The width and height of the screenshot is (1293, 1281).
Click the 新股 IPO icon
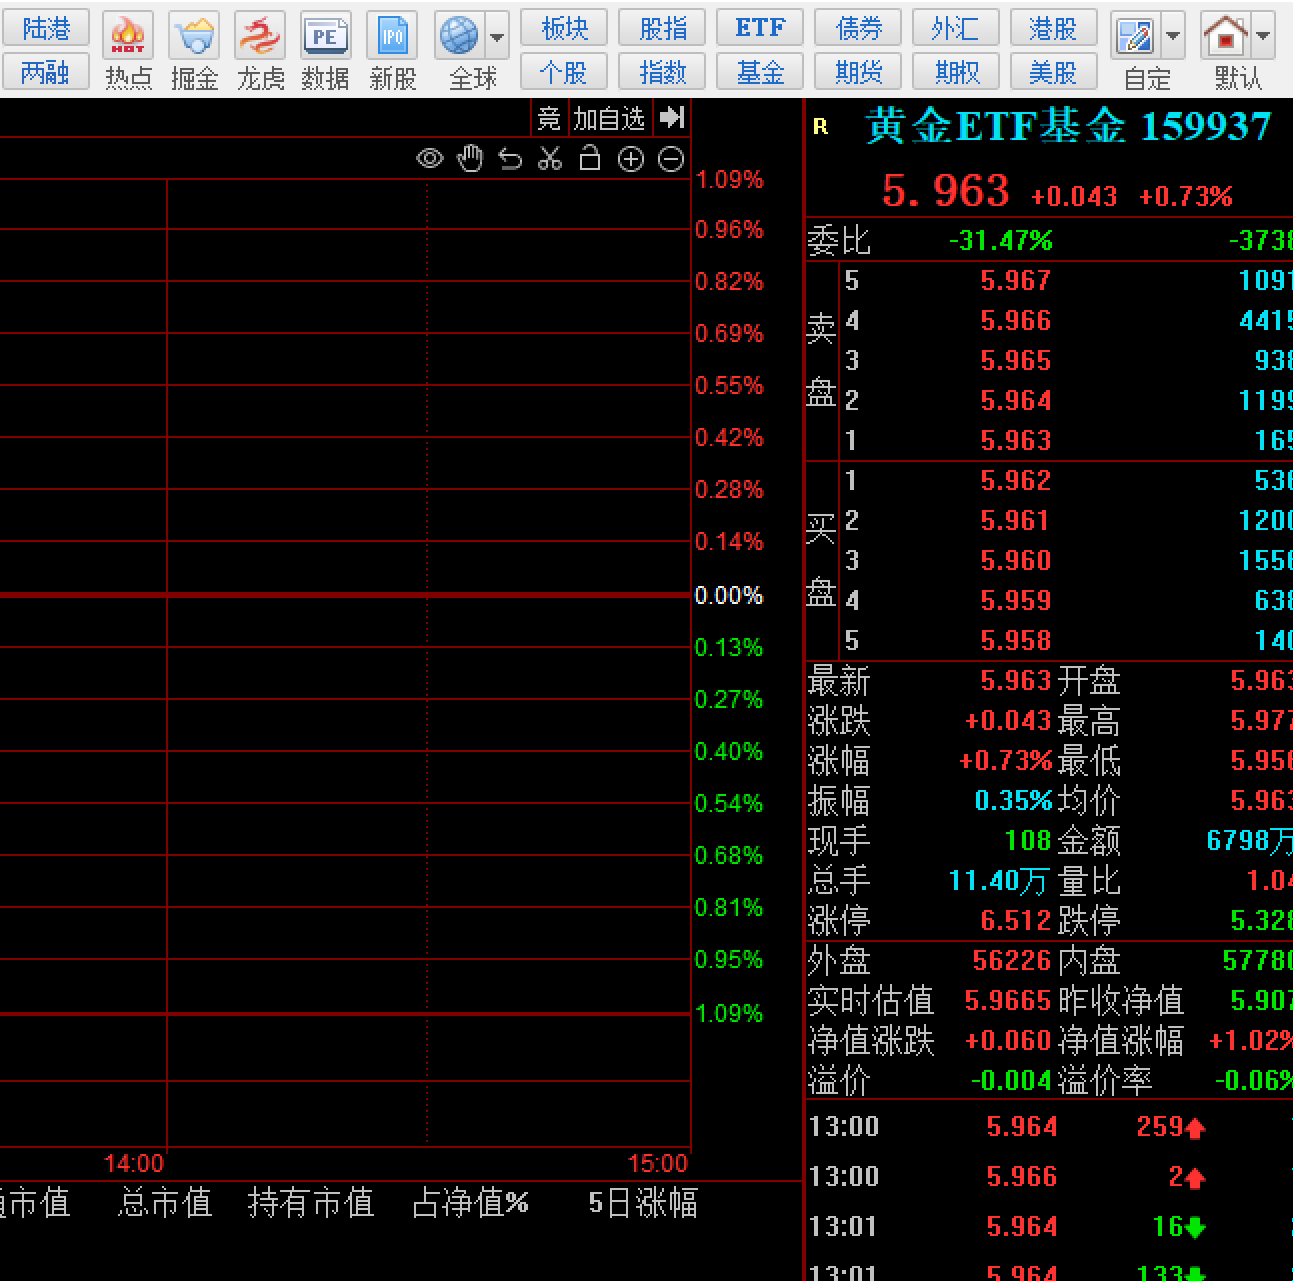pos(392,50)
